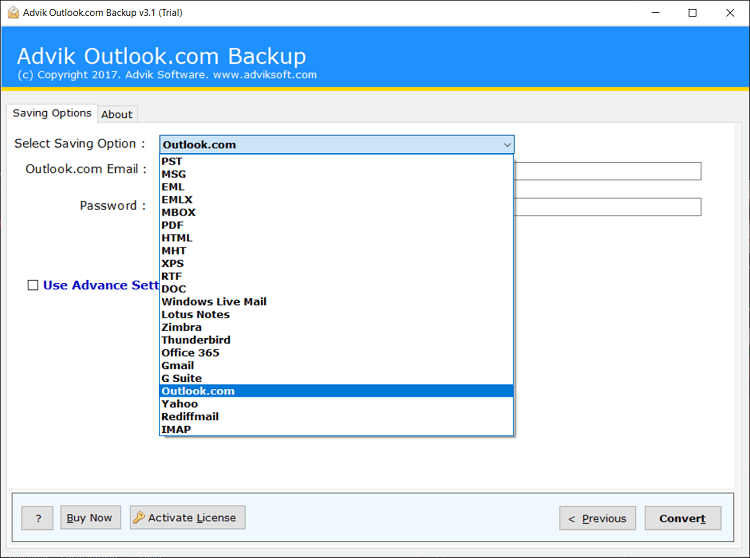Select EML format in the dropdown list
750x558 pixels.
point(336,187)
